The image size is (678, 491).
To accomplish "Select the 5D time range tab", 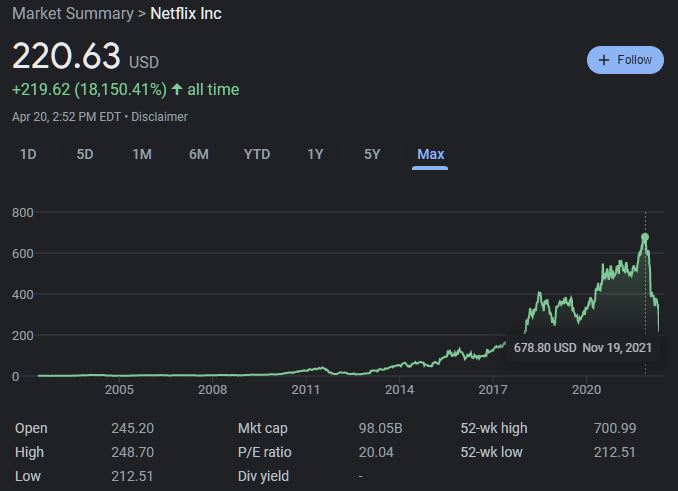I will [x=85, y=154].
